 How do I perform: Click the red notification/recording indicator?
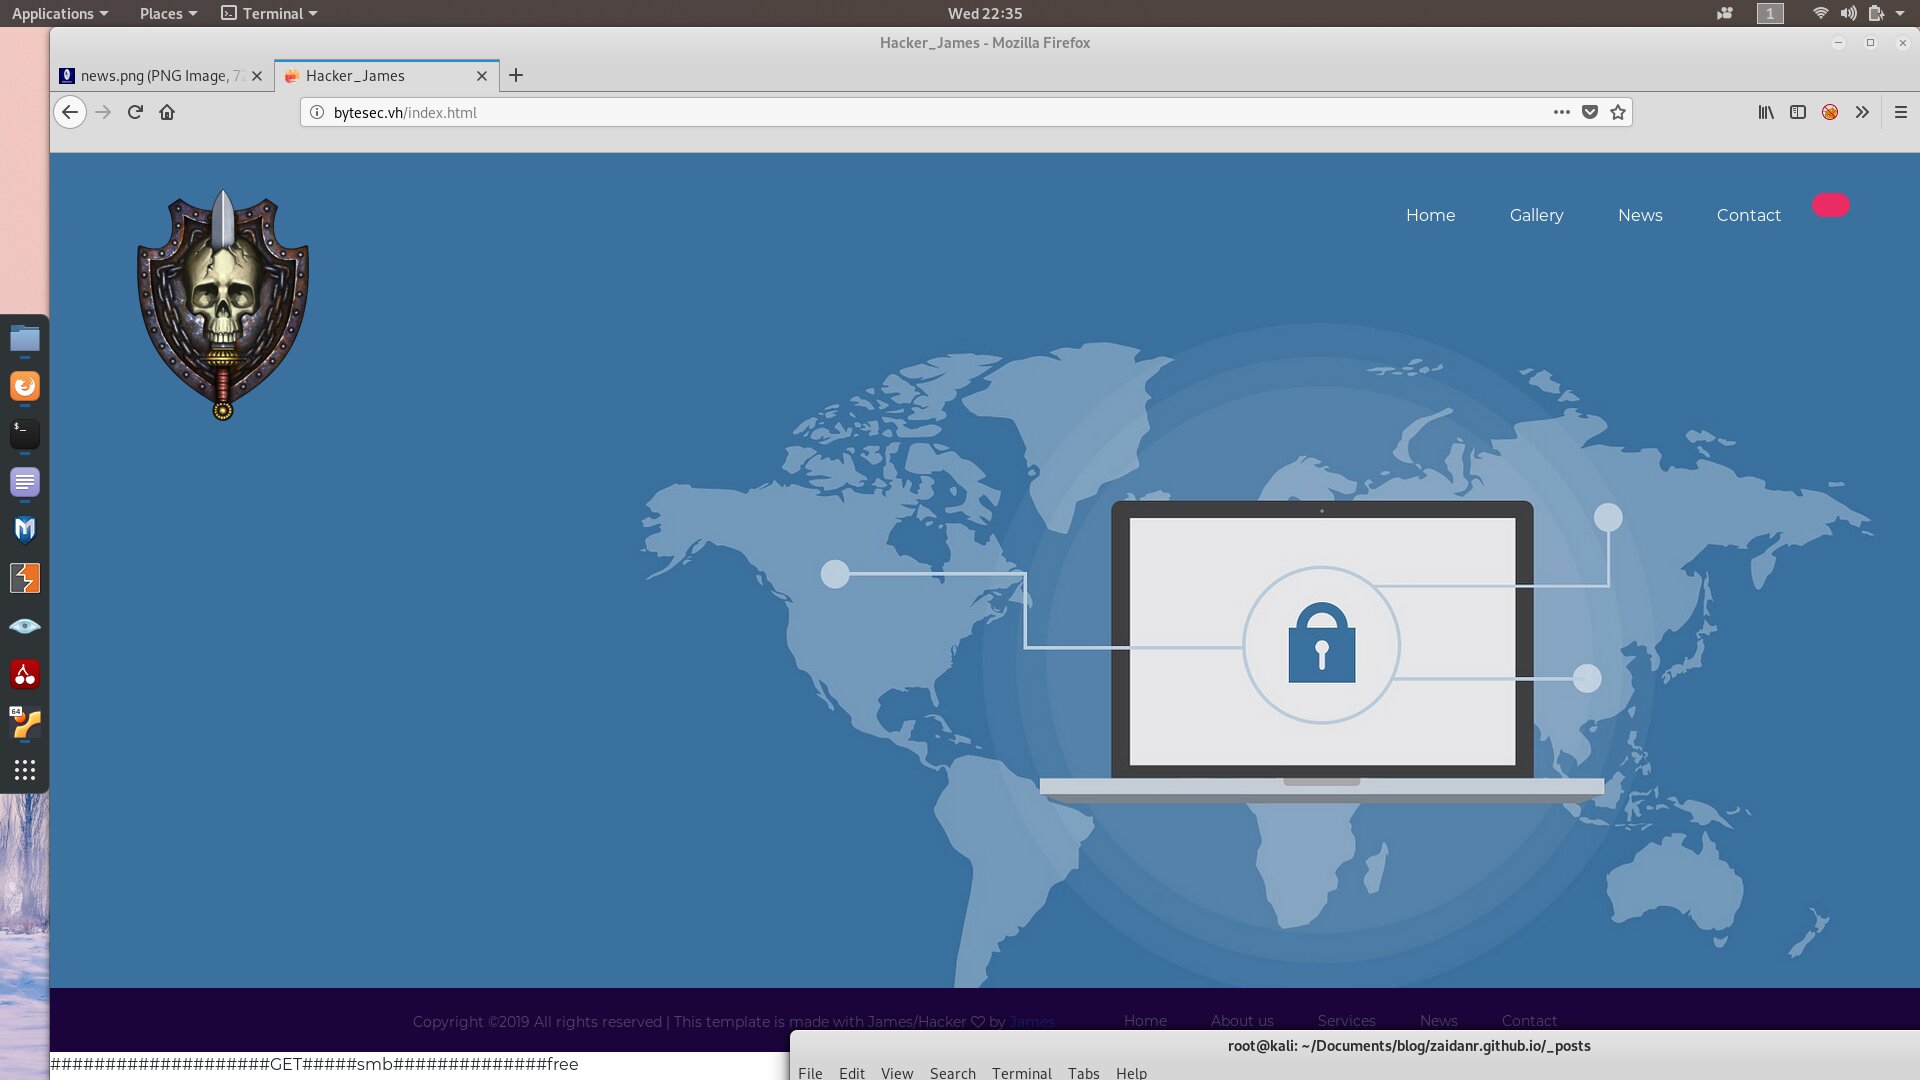pyautogui.click(x=1832, y=204)
